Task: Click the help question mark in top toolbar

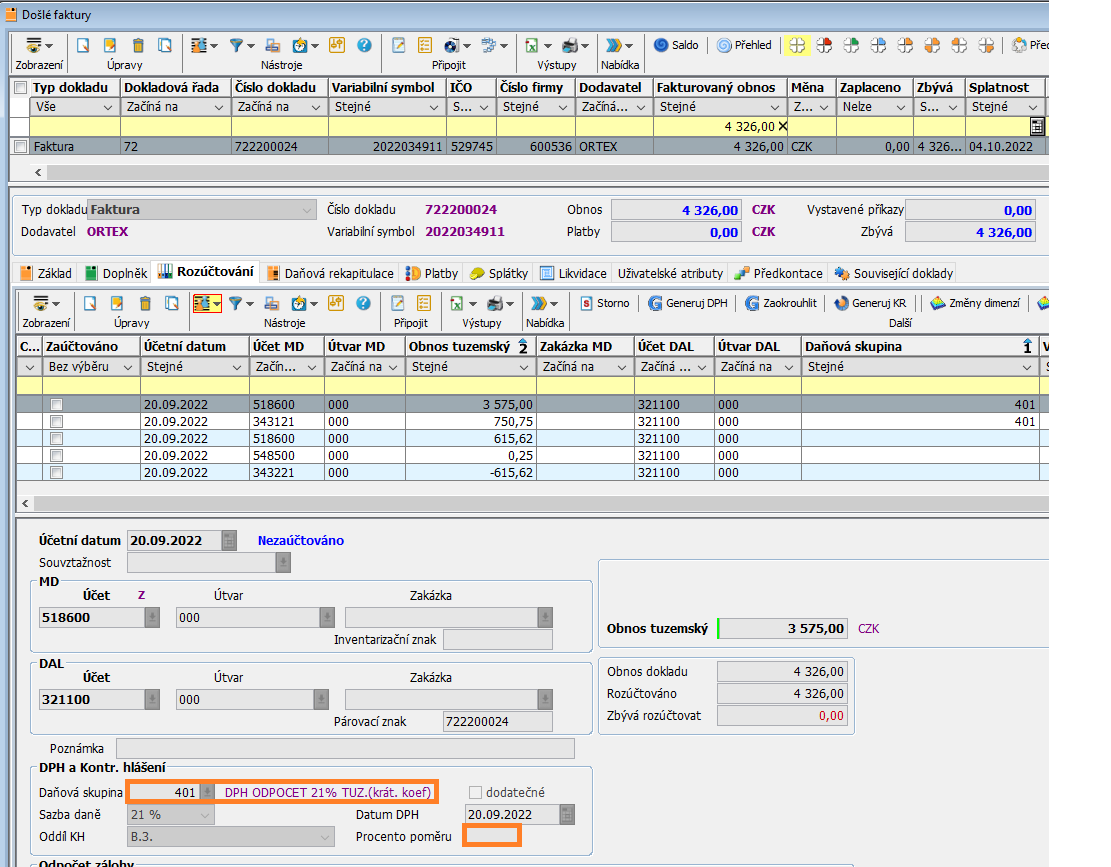Action: [x=364, y=45]
